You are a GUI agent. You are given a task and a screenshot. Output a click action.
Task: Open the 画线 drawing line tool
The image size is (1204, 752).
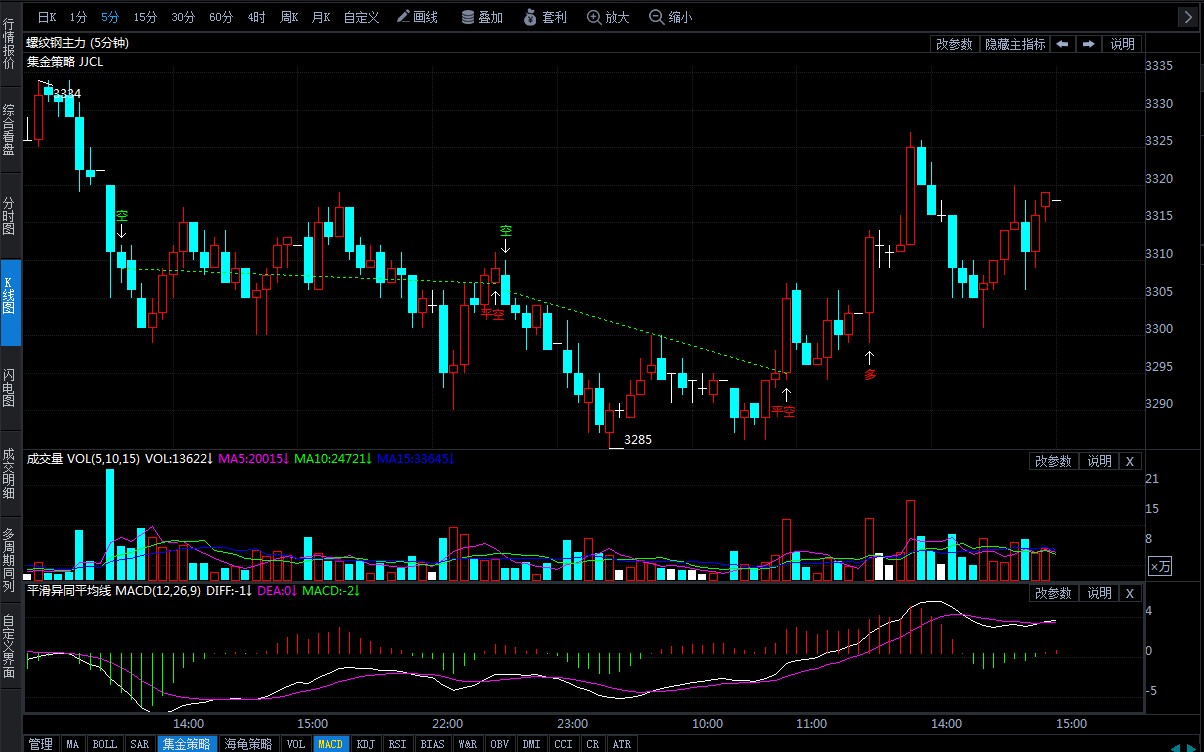[x=417, y=17]
